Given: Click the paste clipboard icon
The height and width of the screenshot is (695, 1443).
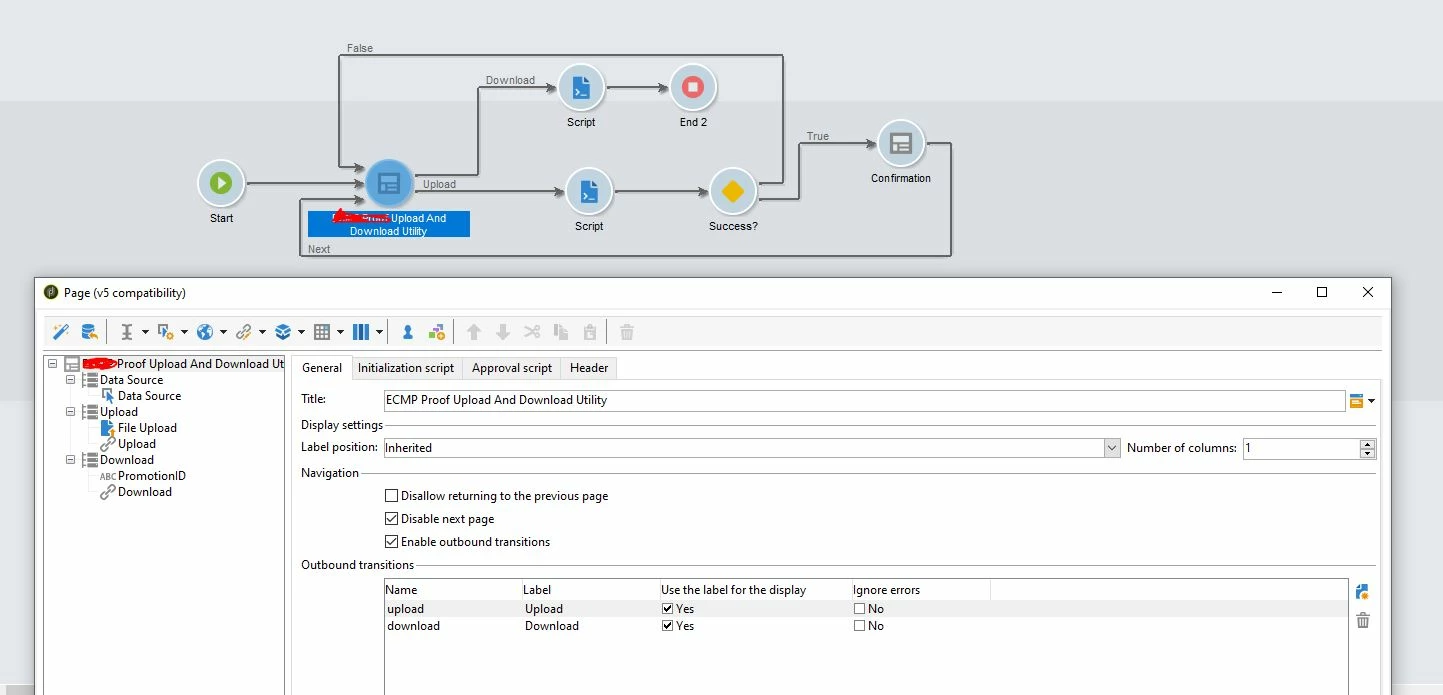Looking at the screenshot, I should pyautogui.click(x=590, y=332).
